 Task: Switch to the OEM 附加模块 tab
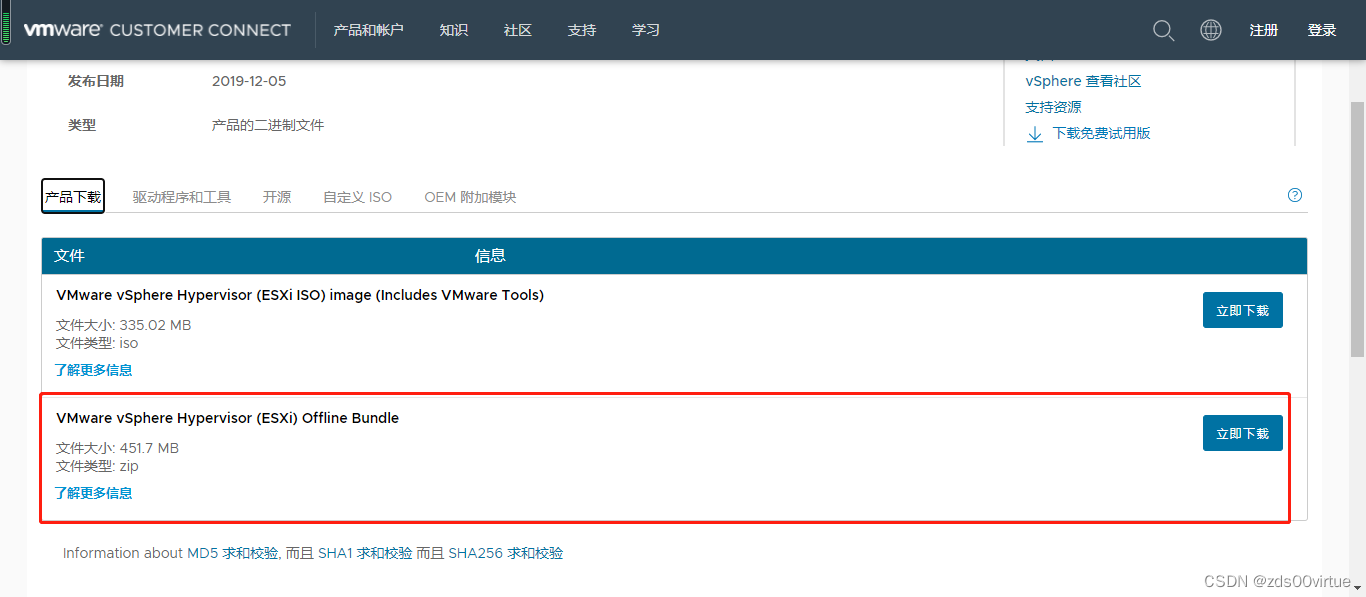(x=470, y=197)
